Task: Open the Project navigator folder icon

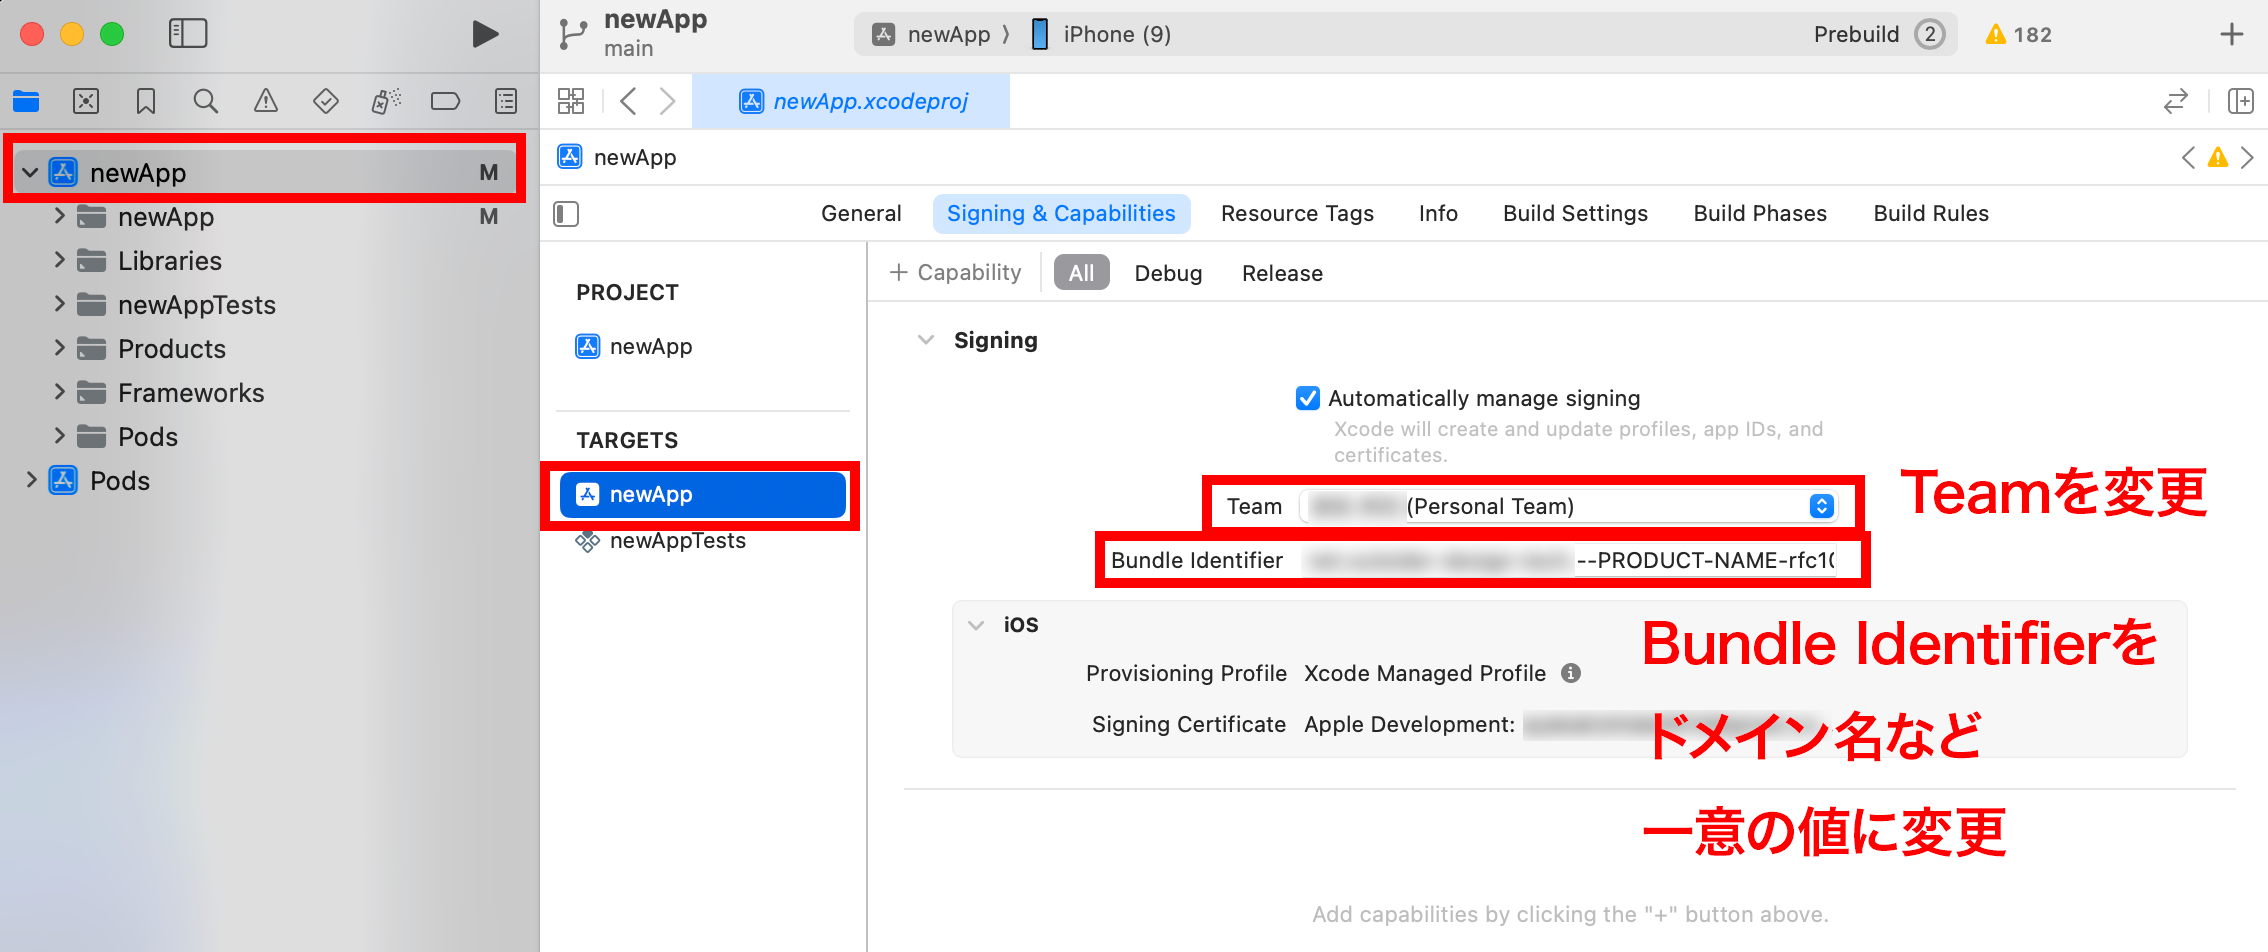Action: click(x=26, y=101)
